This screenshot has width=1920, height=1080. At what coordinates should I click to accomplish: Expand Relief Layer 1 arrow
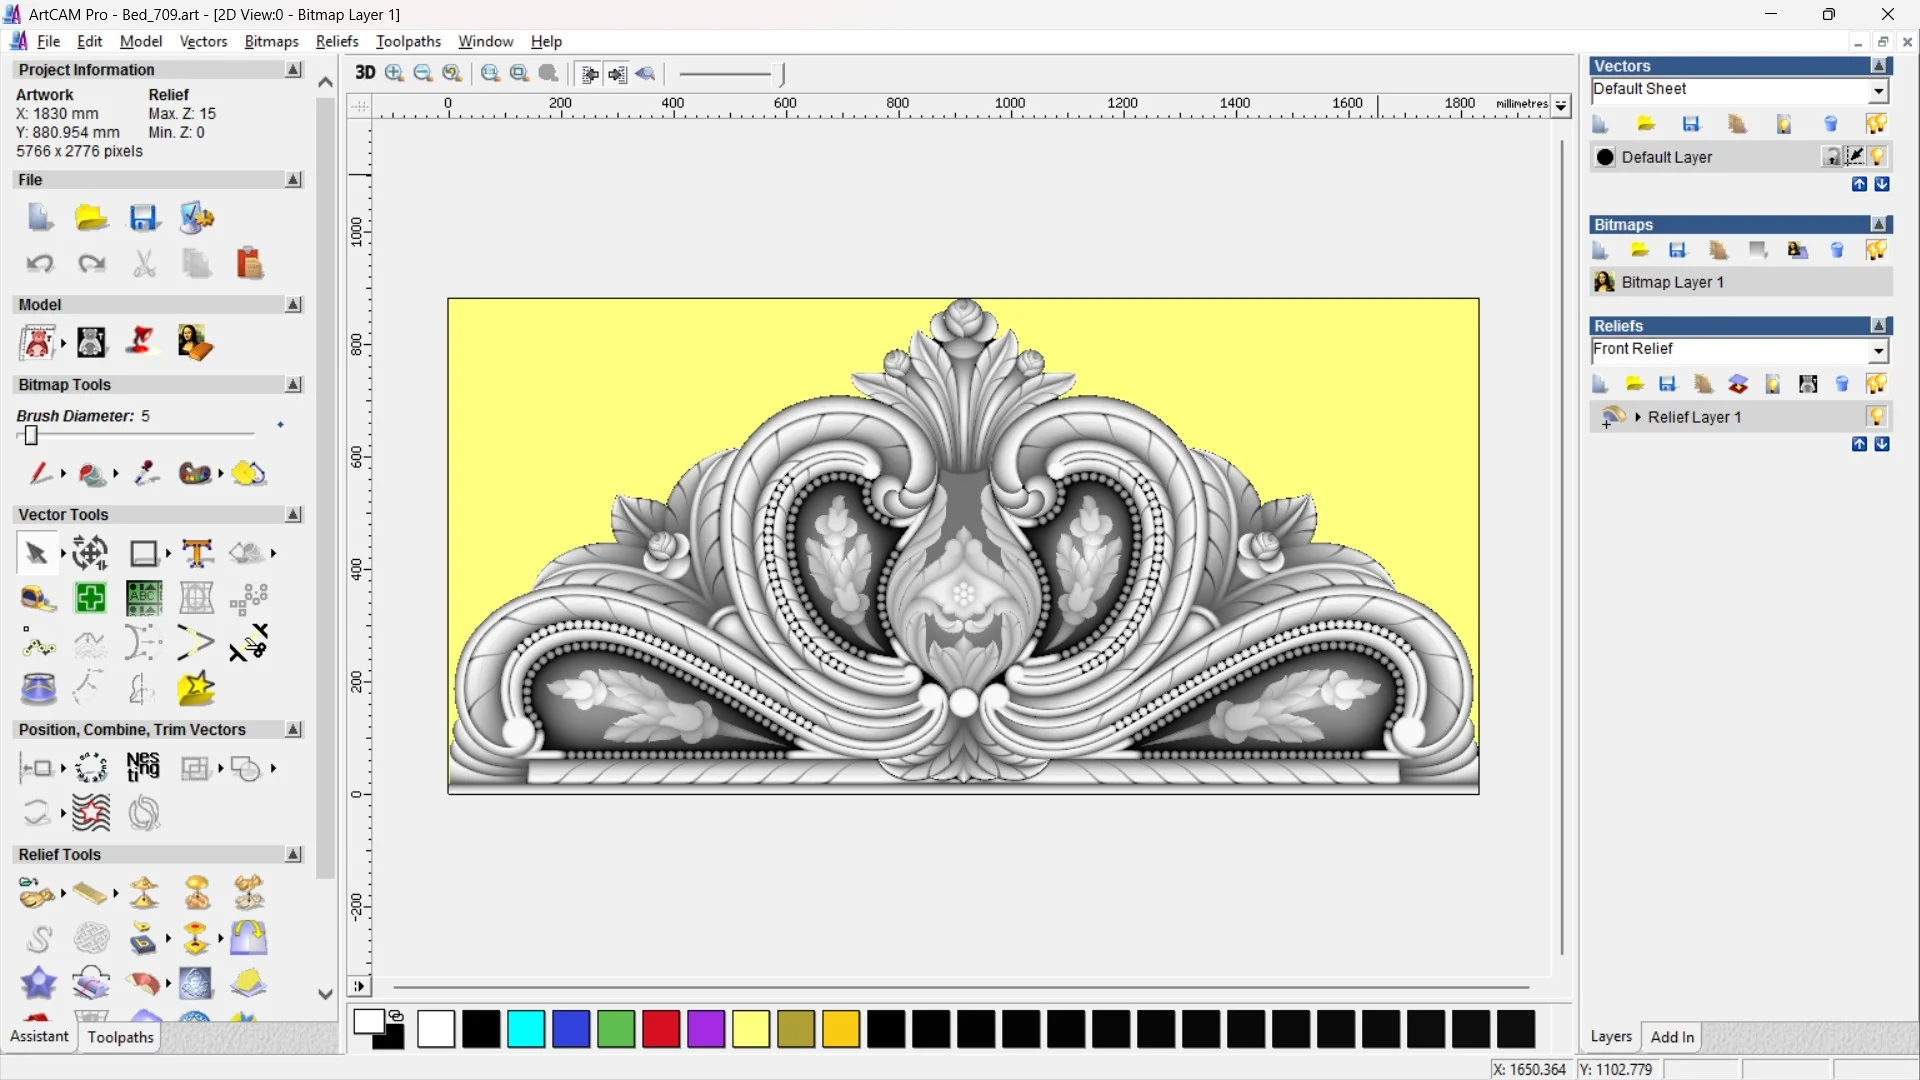(x=1638, y=417)
